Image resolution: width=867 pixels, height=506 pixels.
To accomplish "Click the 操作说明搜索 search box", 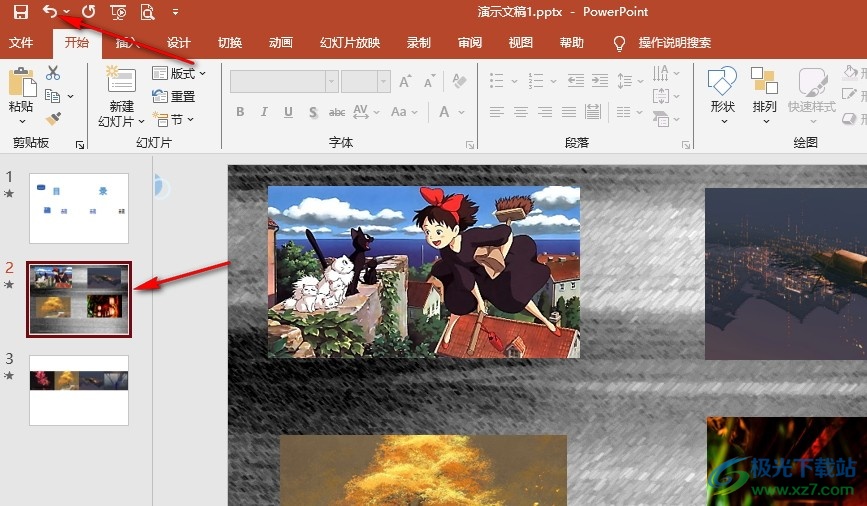I will pos(674,43).
